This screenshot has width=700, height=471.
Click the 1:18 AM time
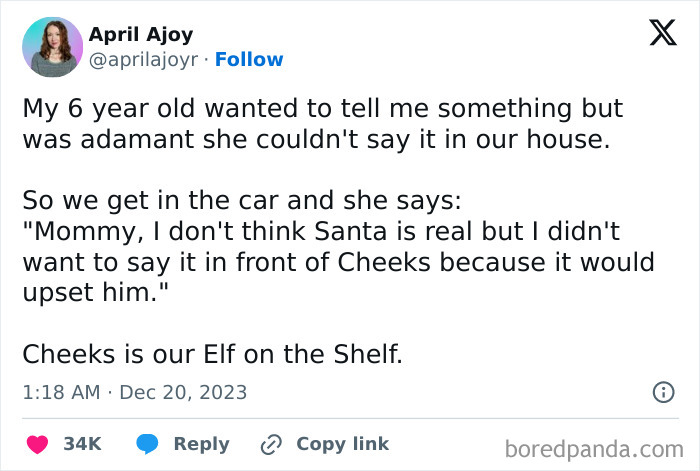pyautogui.click(x=60, y=393)
